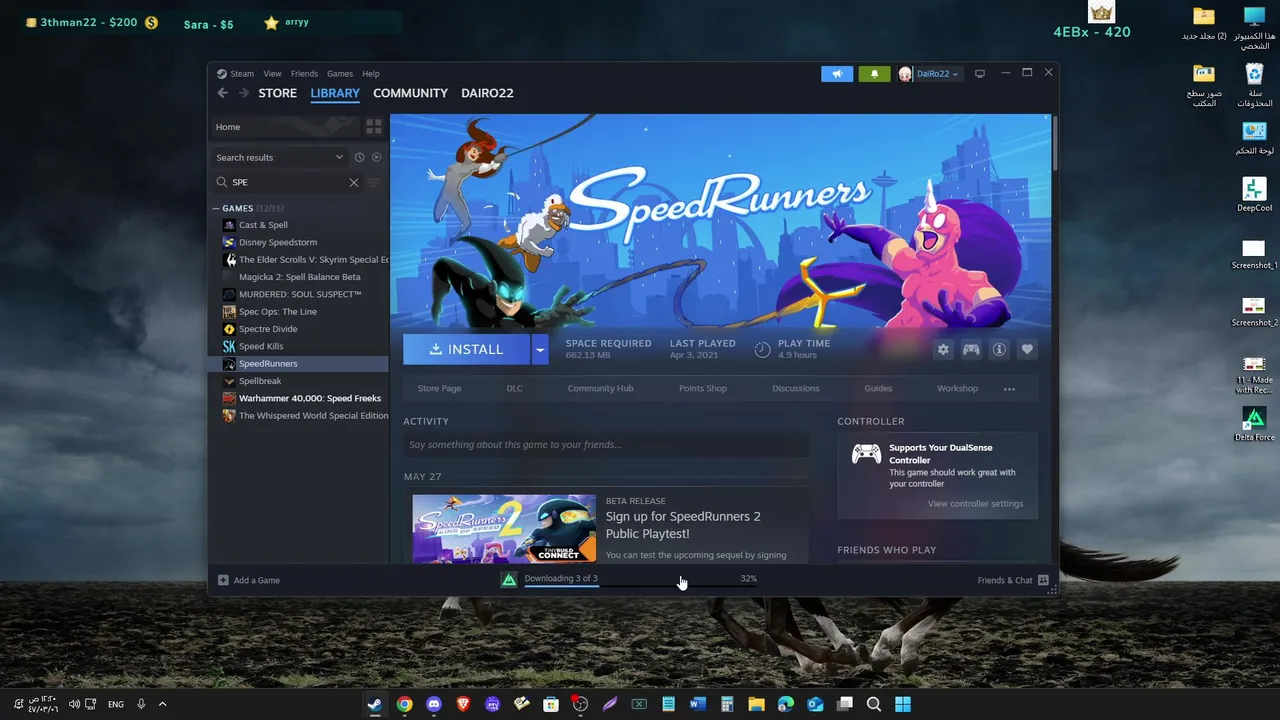Open the green notifications bell
Screen dimensions: 1280x720
pyautogui.click(x=874, y=74)
